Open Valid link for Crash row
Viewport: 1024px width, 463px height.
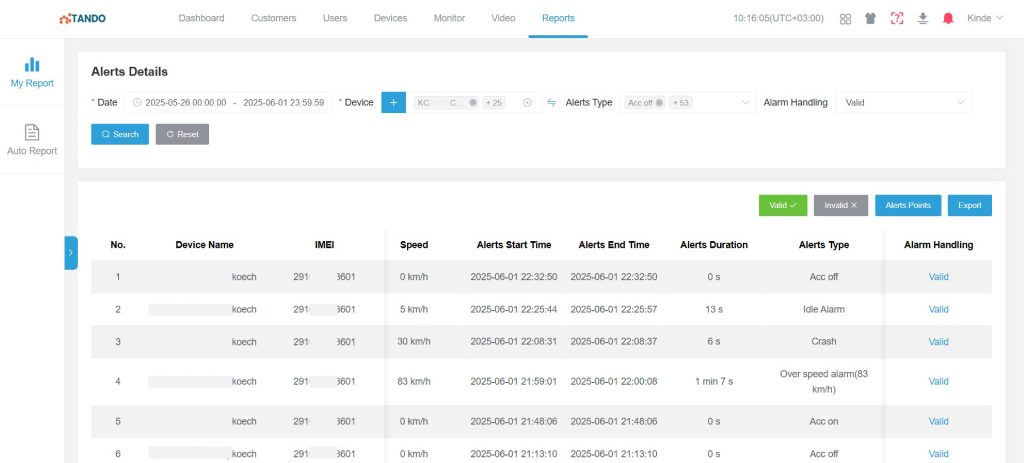(938, 342)
